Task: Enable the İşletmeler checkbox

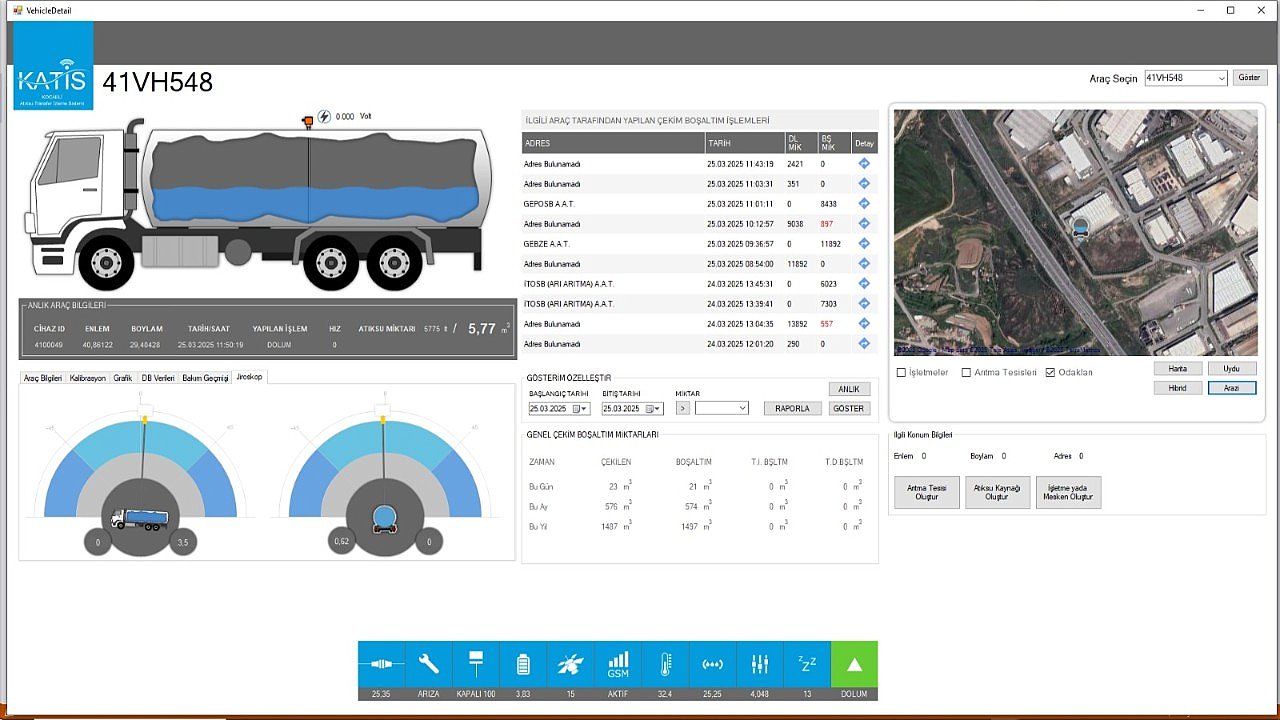Action: pyautogui.click(x=902, y=373)
